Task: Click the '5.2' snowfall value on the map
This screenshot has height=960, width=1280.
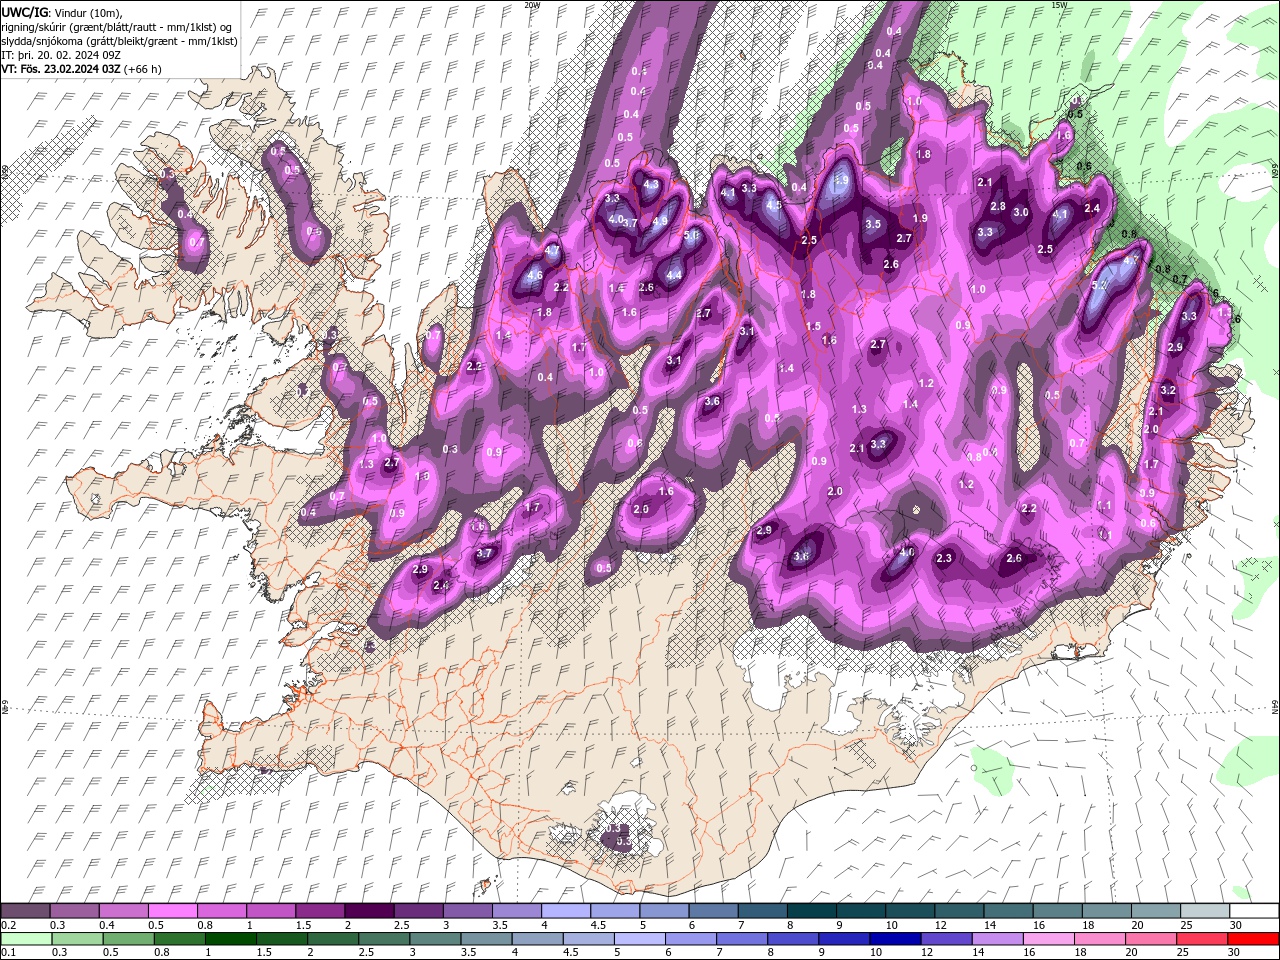Action: tap(1098, 286)
